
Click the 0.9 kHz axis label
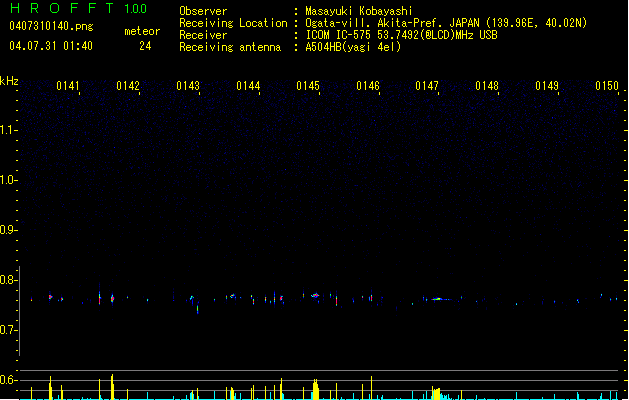tap(8, 230)
